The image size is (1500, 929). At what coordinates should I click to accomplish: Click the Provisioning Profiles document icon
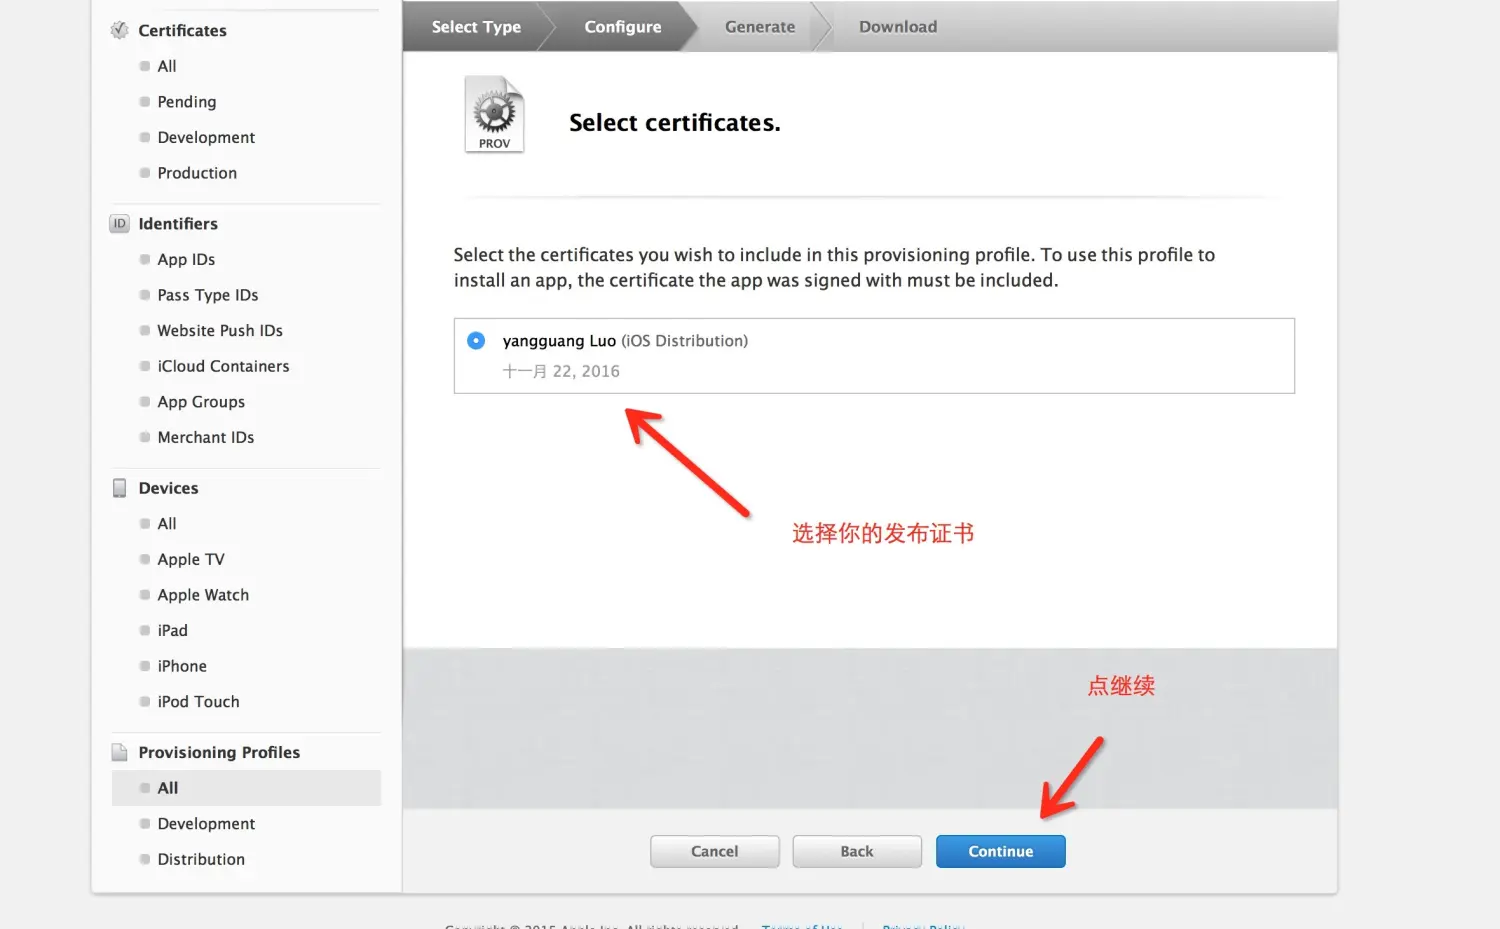pos(119,752)
